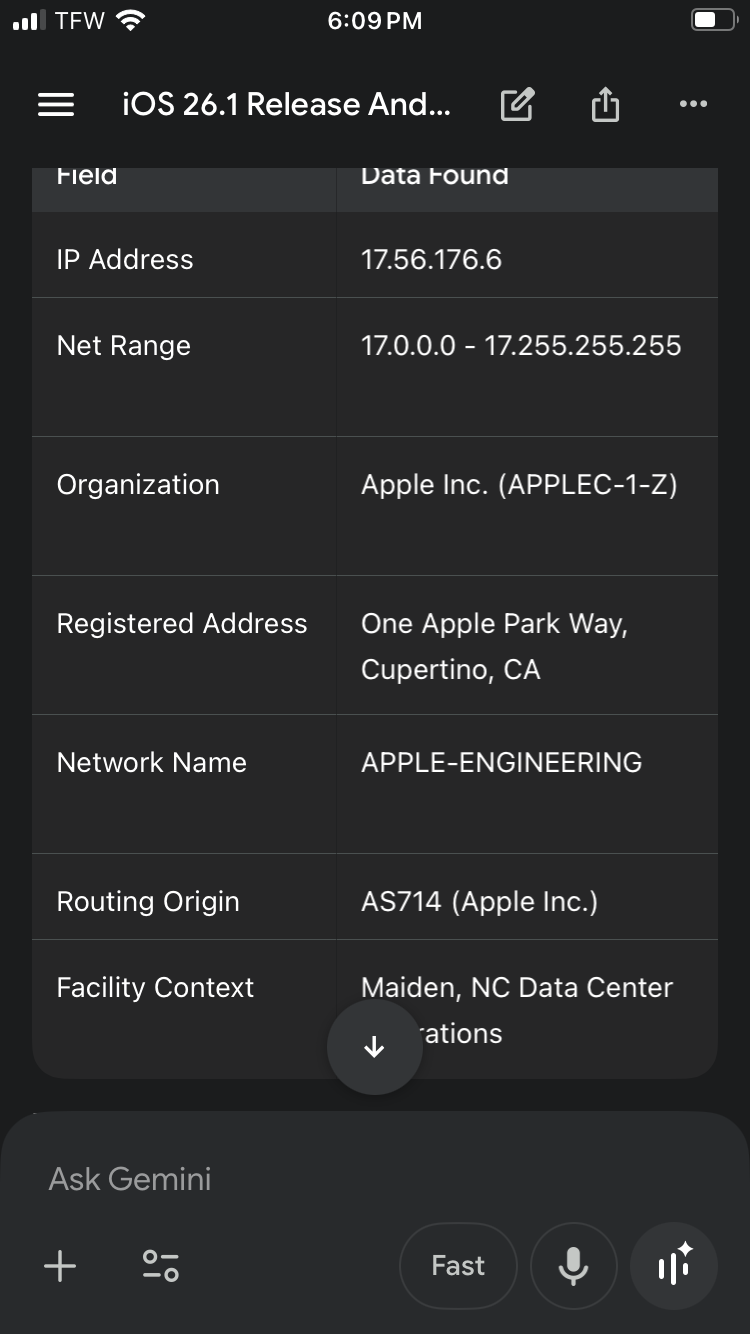Tap the microphone icon
Screen dimensions: 750x1334
[x=573, y=1266]
